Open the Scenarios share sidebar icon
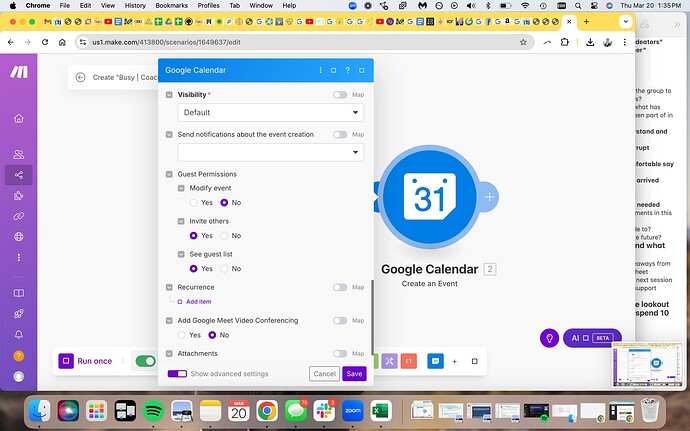The width and height of the screenshot is (690, 431). pyautogui.click(x=18, y=175)
